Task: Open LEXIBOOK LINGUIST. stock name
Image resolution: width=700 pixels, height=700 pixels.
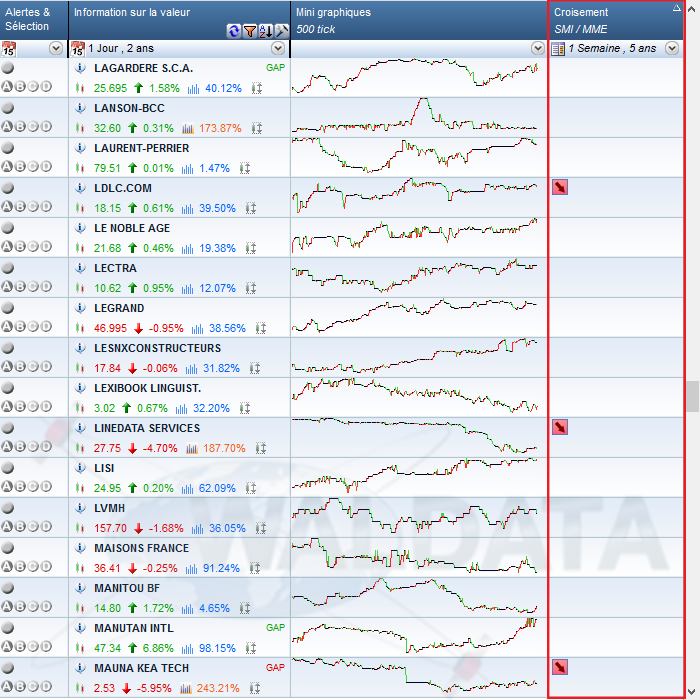Action: pos(148,388)
